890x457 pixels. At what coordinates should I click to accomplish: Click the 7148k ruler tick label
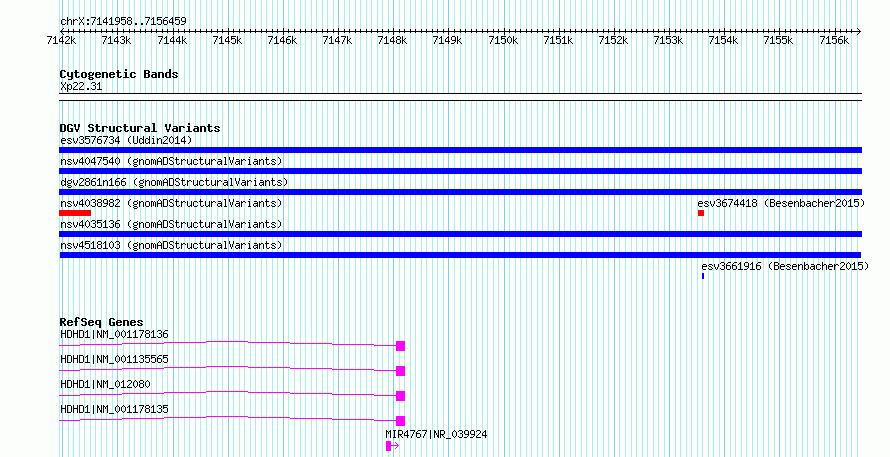pyautogui.click(x=392, y=40)
